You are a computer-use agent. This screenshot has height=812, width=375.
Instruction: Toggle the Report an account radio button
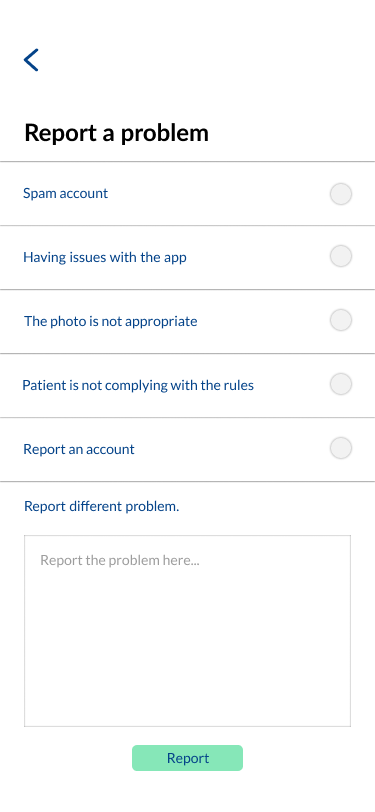click(x=341, y=448)
